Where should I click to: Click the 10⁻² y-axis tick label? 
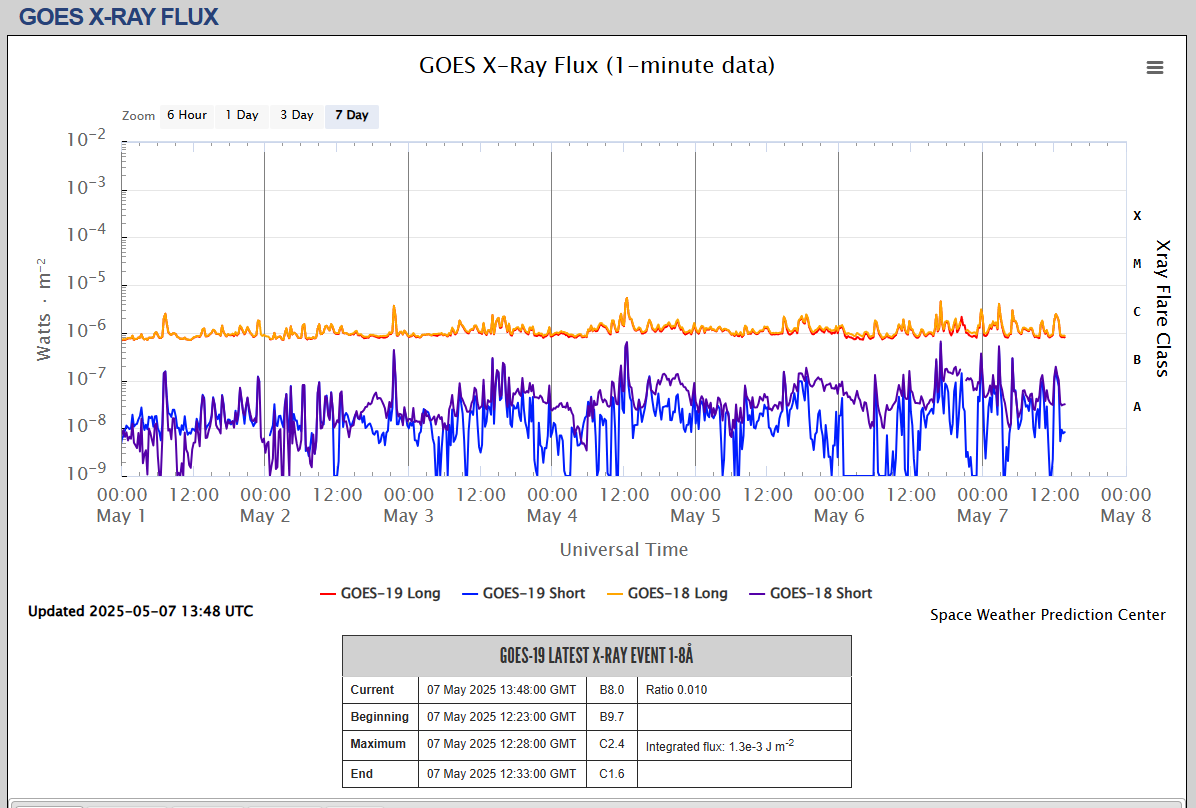(86, 139)
